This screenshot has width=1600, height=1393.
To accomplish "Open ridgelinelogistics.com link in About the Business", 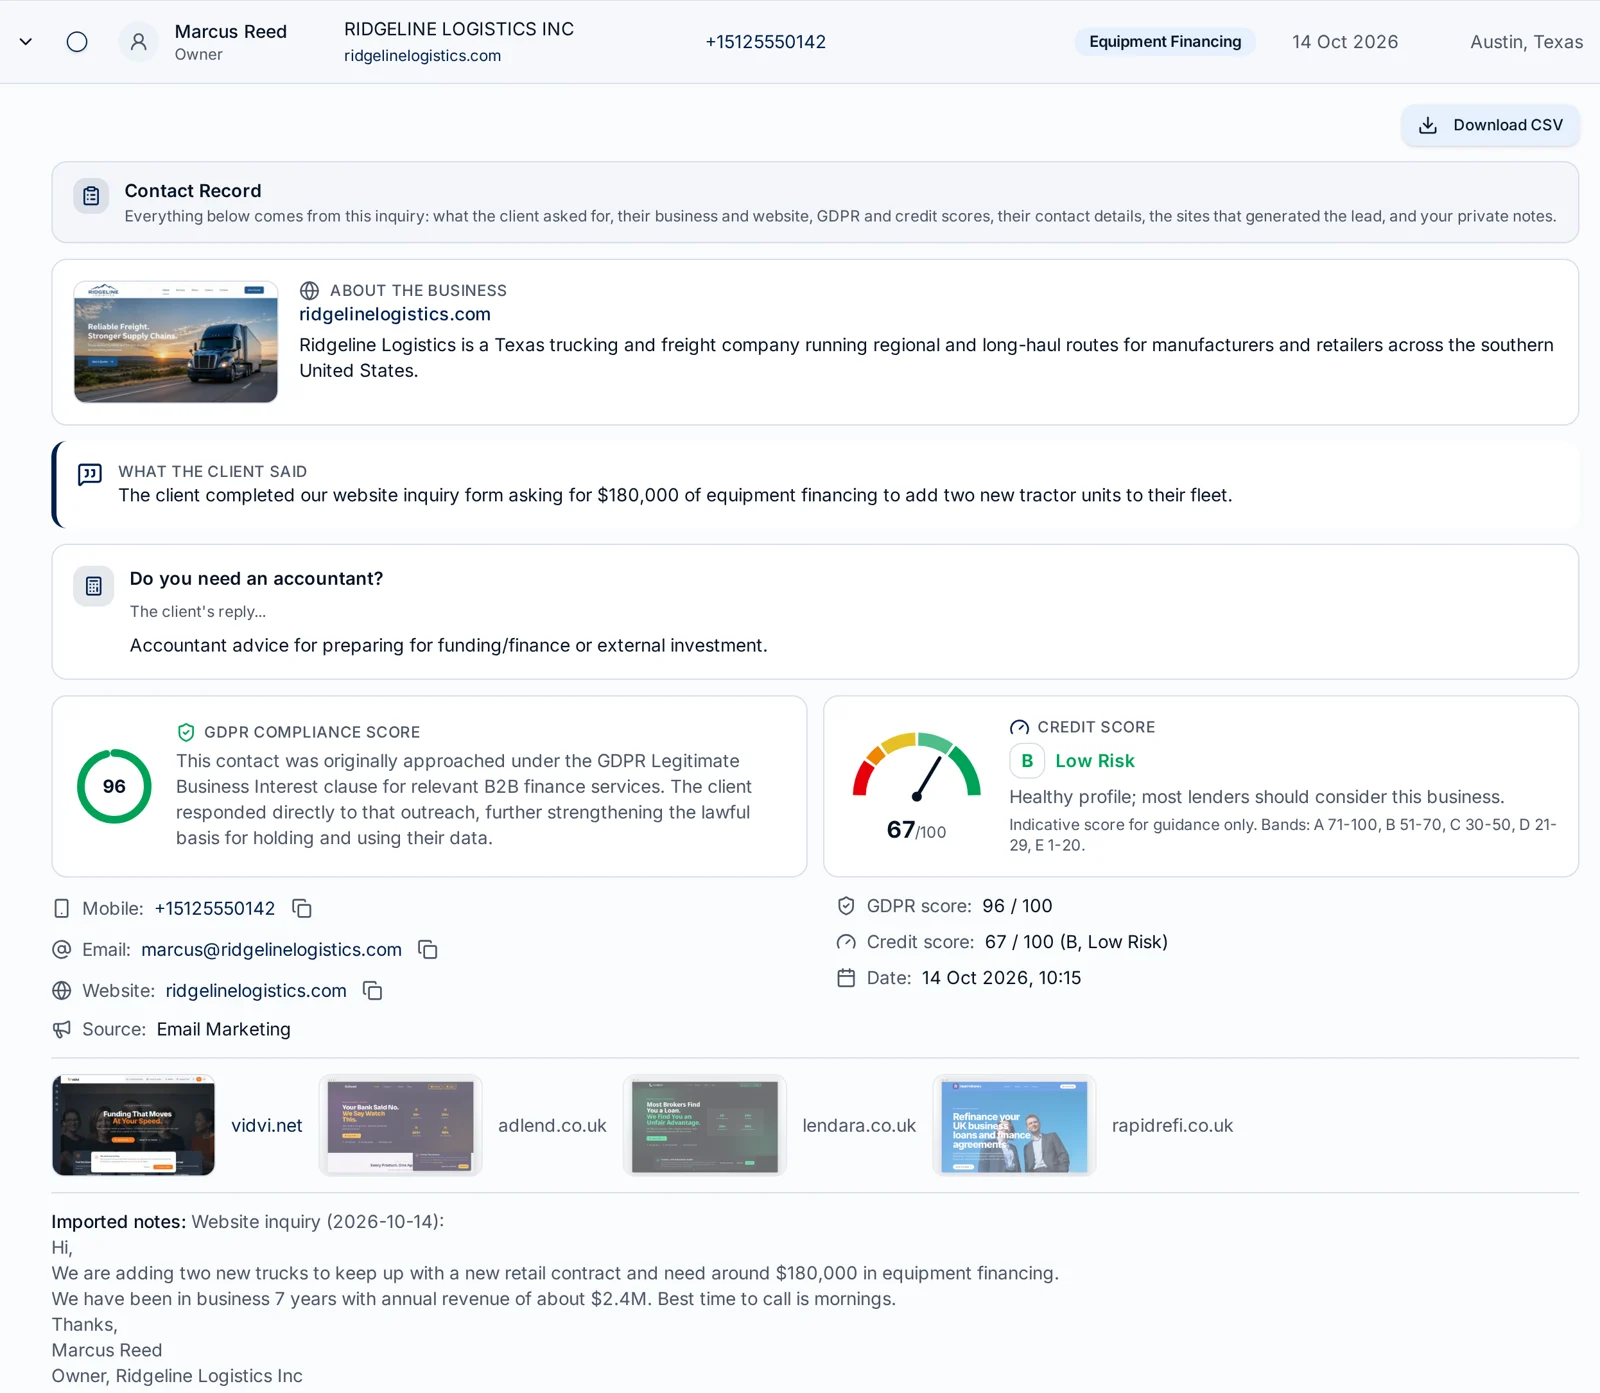I will pos(395,314).
